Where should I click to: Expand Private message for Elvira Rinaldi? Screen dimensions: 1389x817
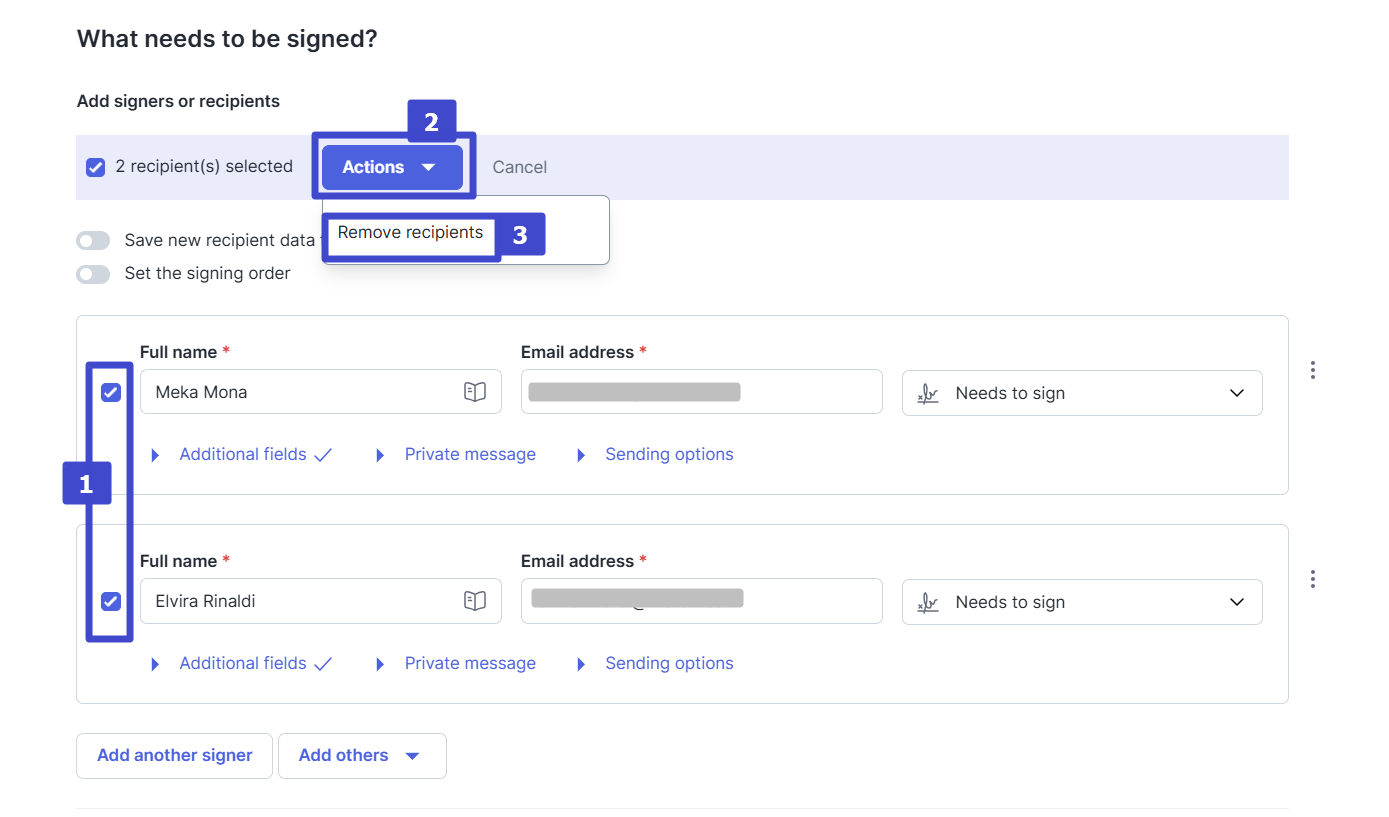[x=469, y=663]
